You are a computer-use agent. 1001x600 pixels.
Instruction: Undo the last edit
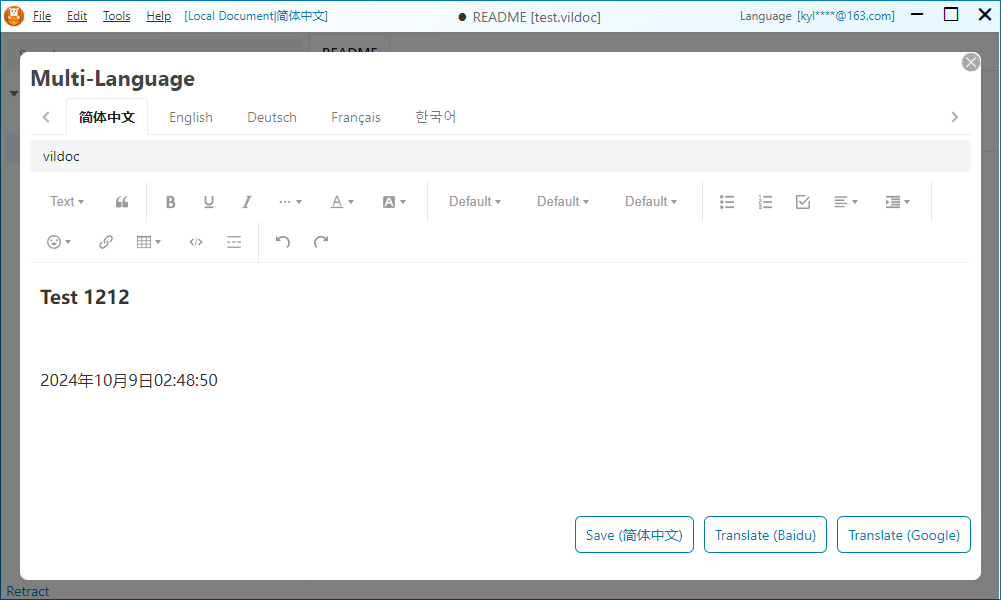click(x=283, y=242)
